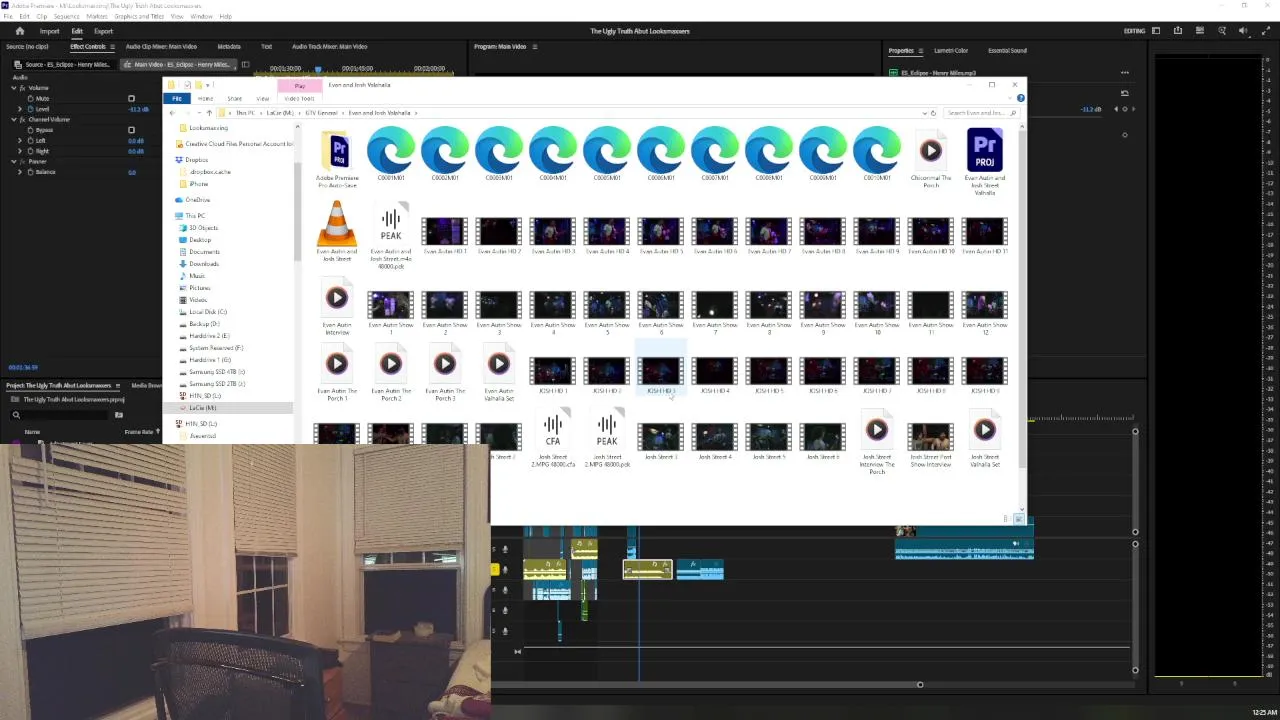Select the Evan Autin and Josh Street VLC file
This screenshot has width=1280, height=720.
point(337,232)
